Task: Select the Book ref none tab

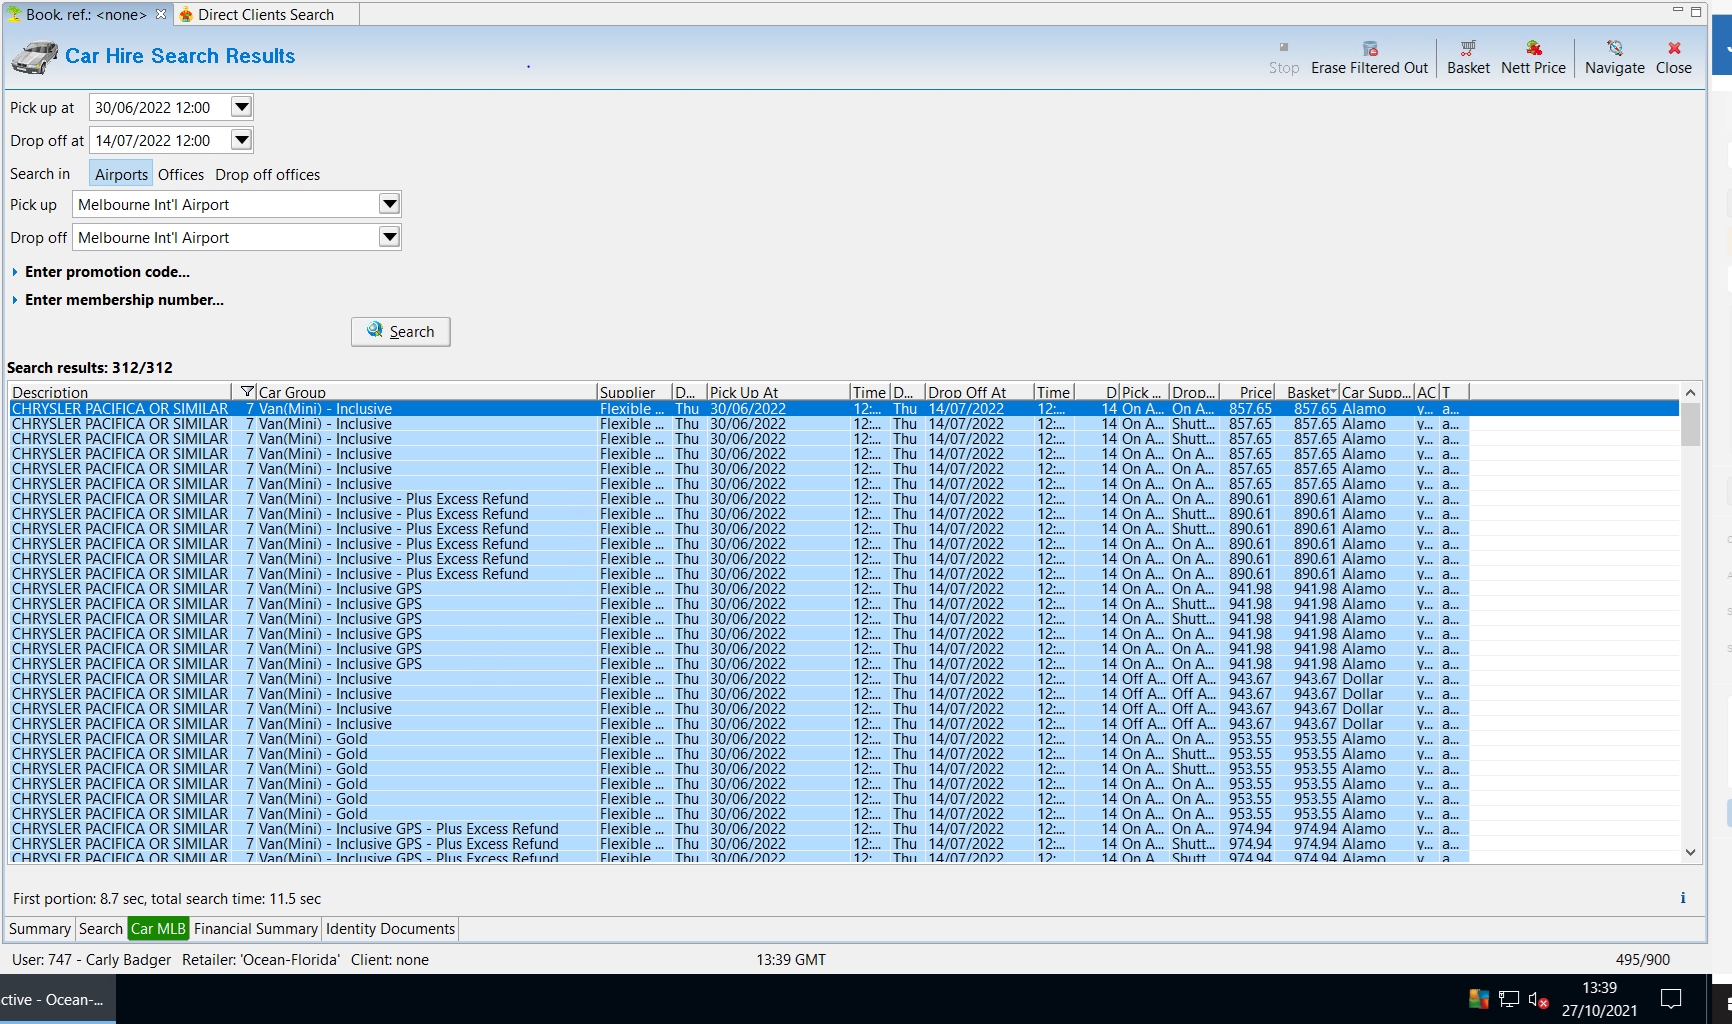Action: coord(86,14)
